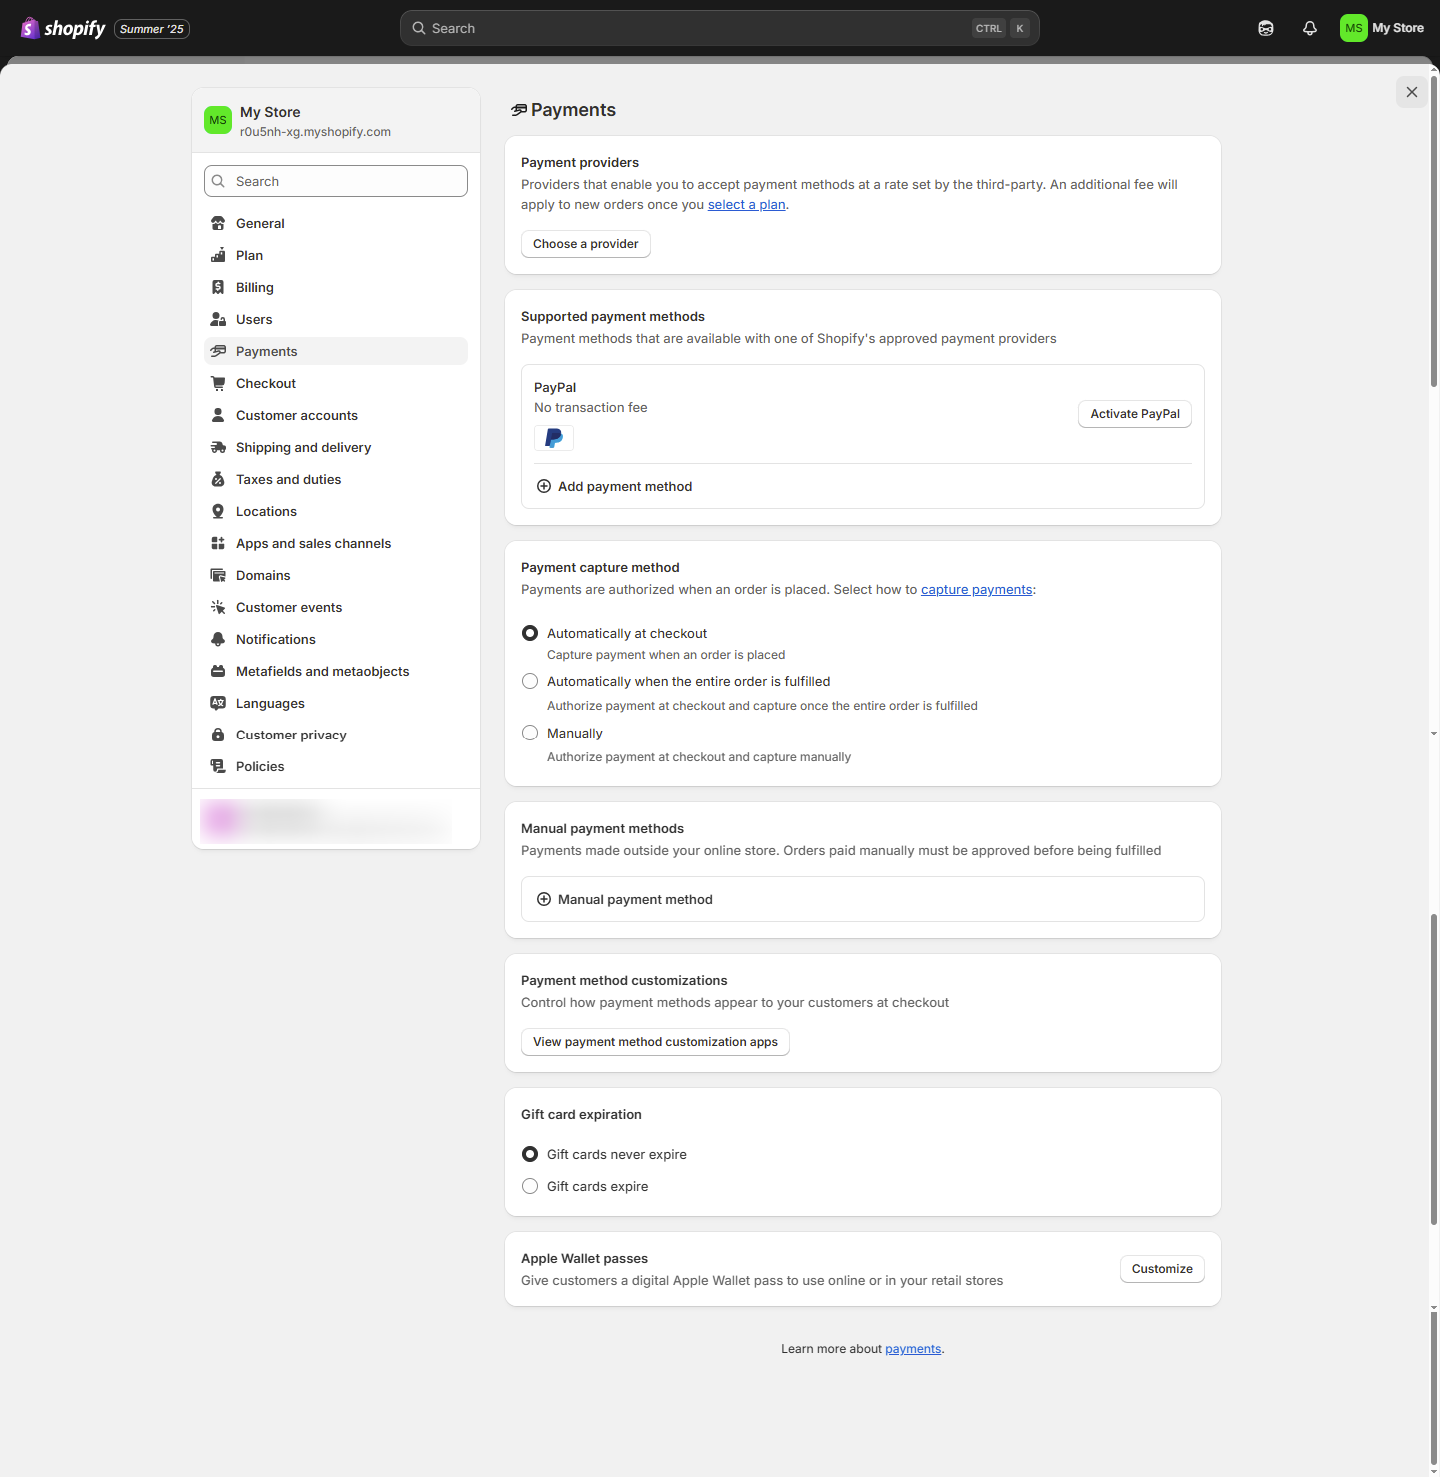Open Checkout settings

pyautogui.click(x=336, y=383)
